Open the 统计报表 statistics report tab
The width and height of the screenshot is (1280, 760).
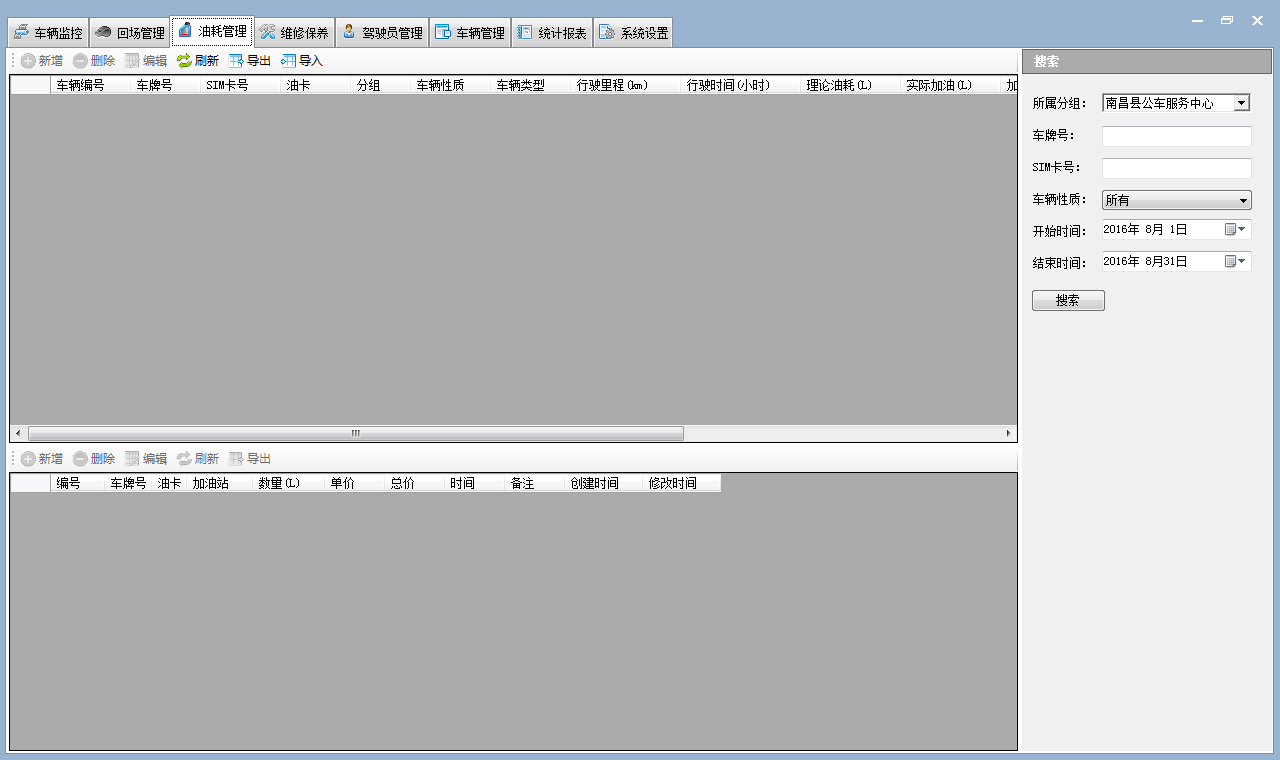(x=551, y=33)
